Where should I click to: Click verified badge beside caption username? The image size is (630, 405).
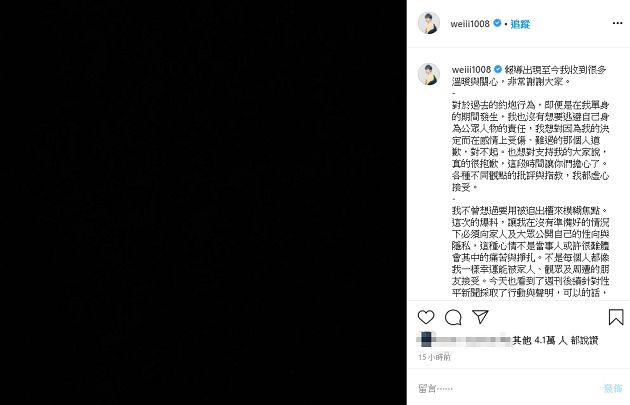[x=497, y=69]
